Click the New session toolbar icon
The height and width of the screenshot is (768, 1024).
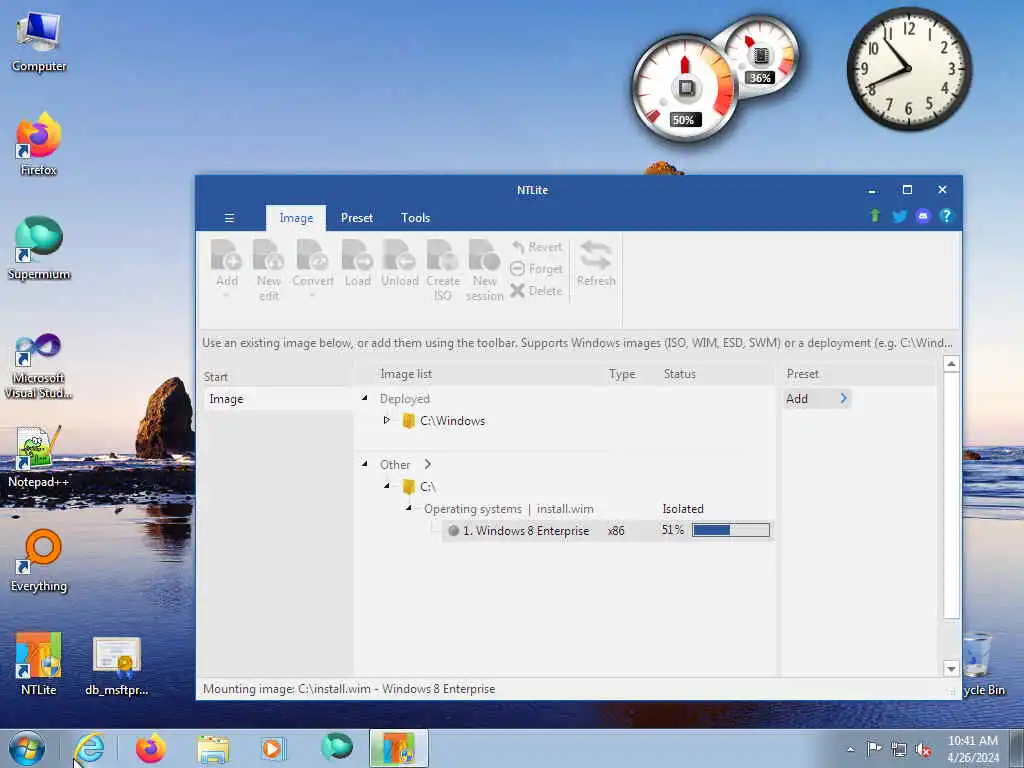pos(485,270)
